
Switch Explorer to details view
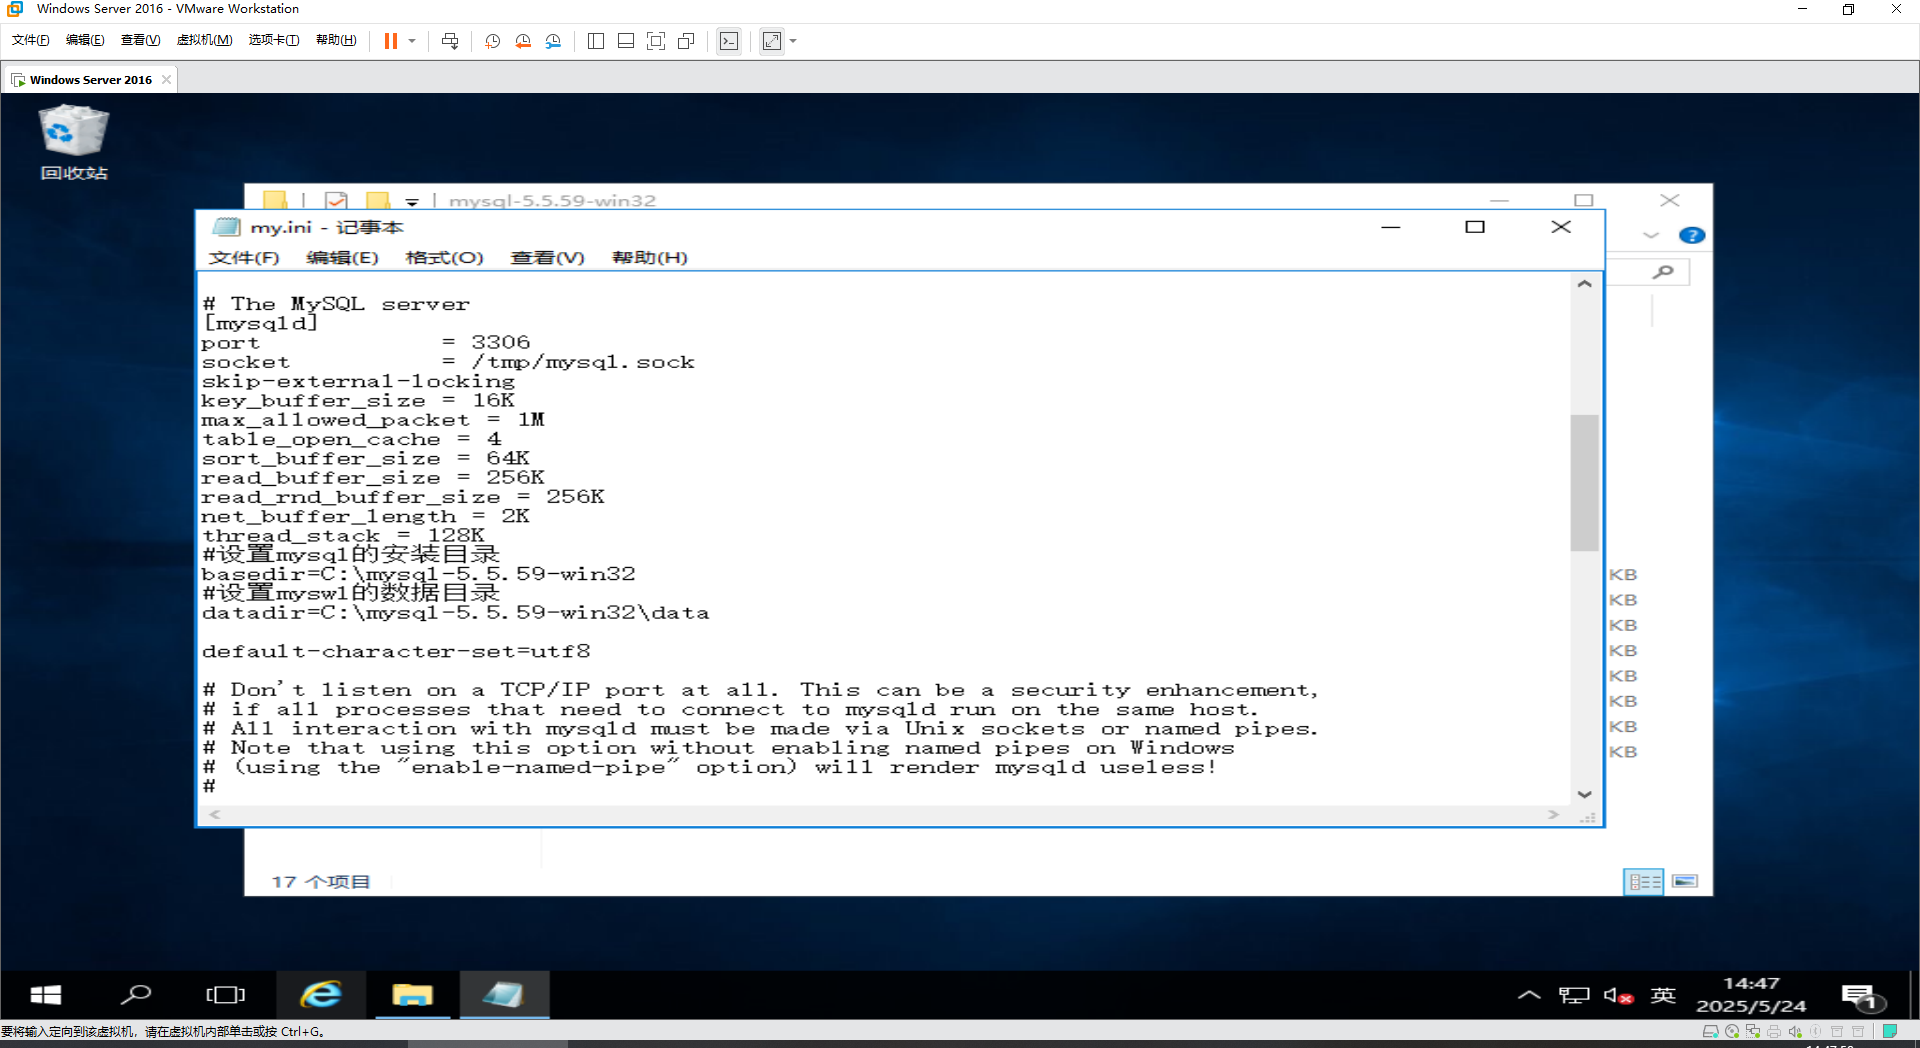coord(1643,881)
